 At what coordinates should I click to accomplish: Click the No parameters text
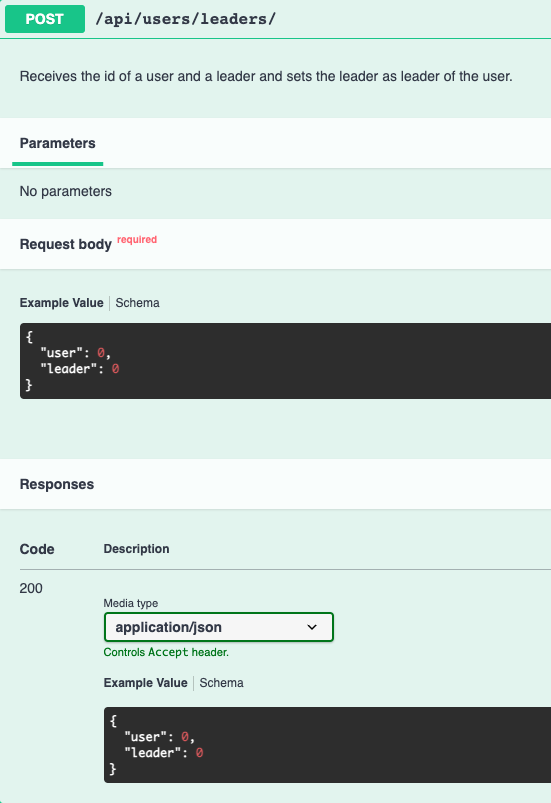click(66, 191)
